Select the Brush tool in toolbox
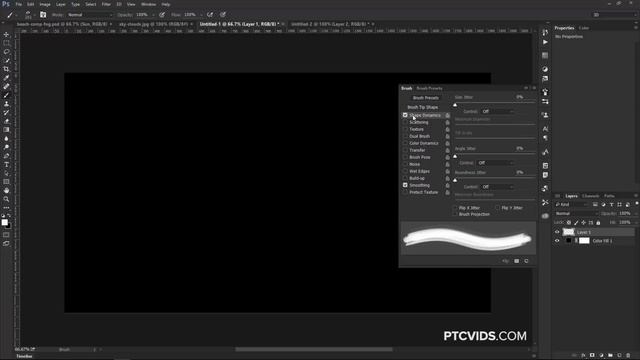 tap(6, 95)
